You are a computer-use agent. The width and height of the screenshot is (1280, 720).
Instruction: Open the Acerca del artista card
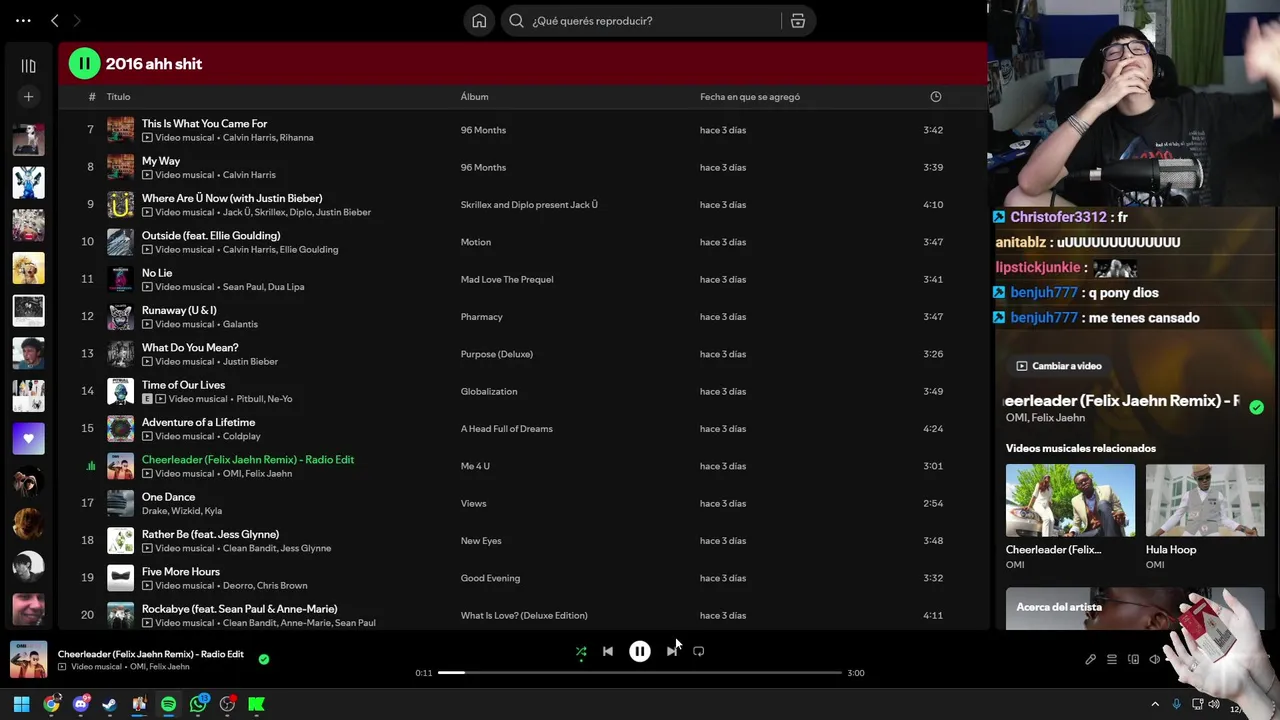pos(1135,608)
